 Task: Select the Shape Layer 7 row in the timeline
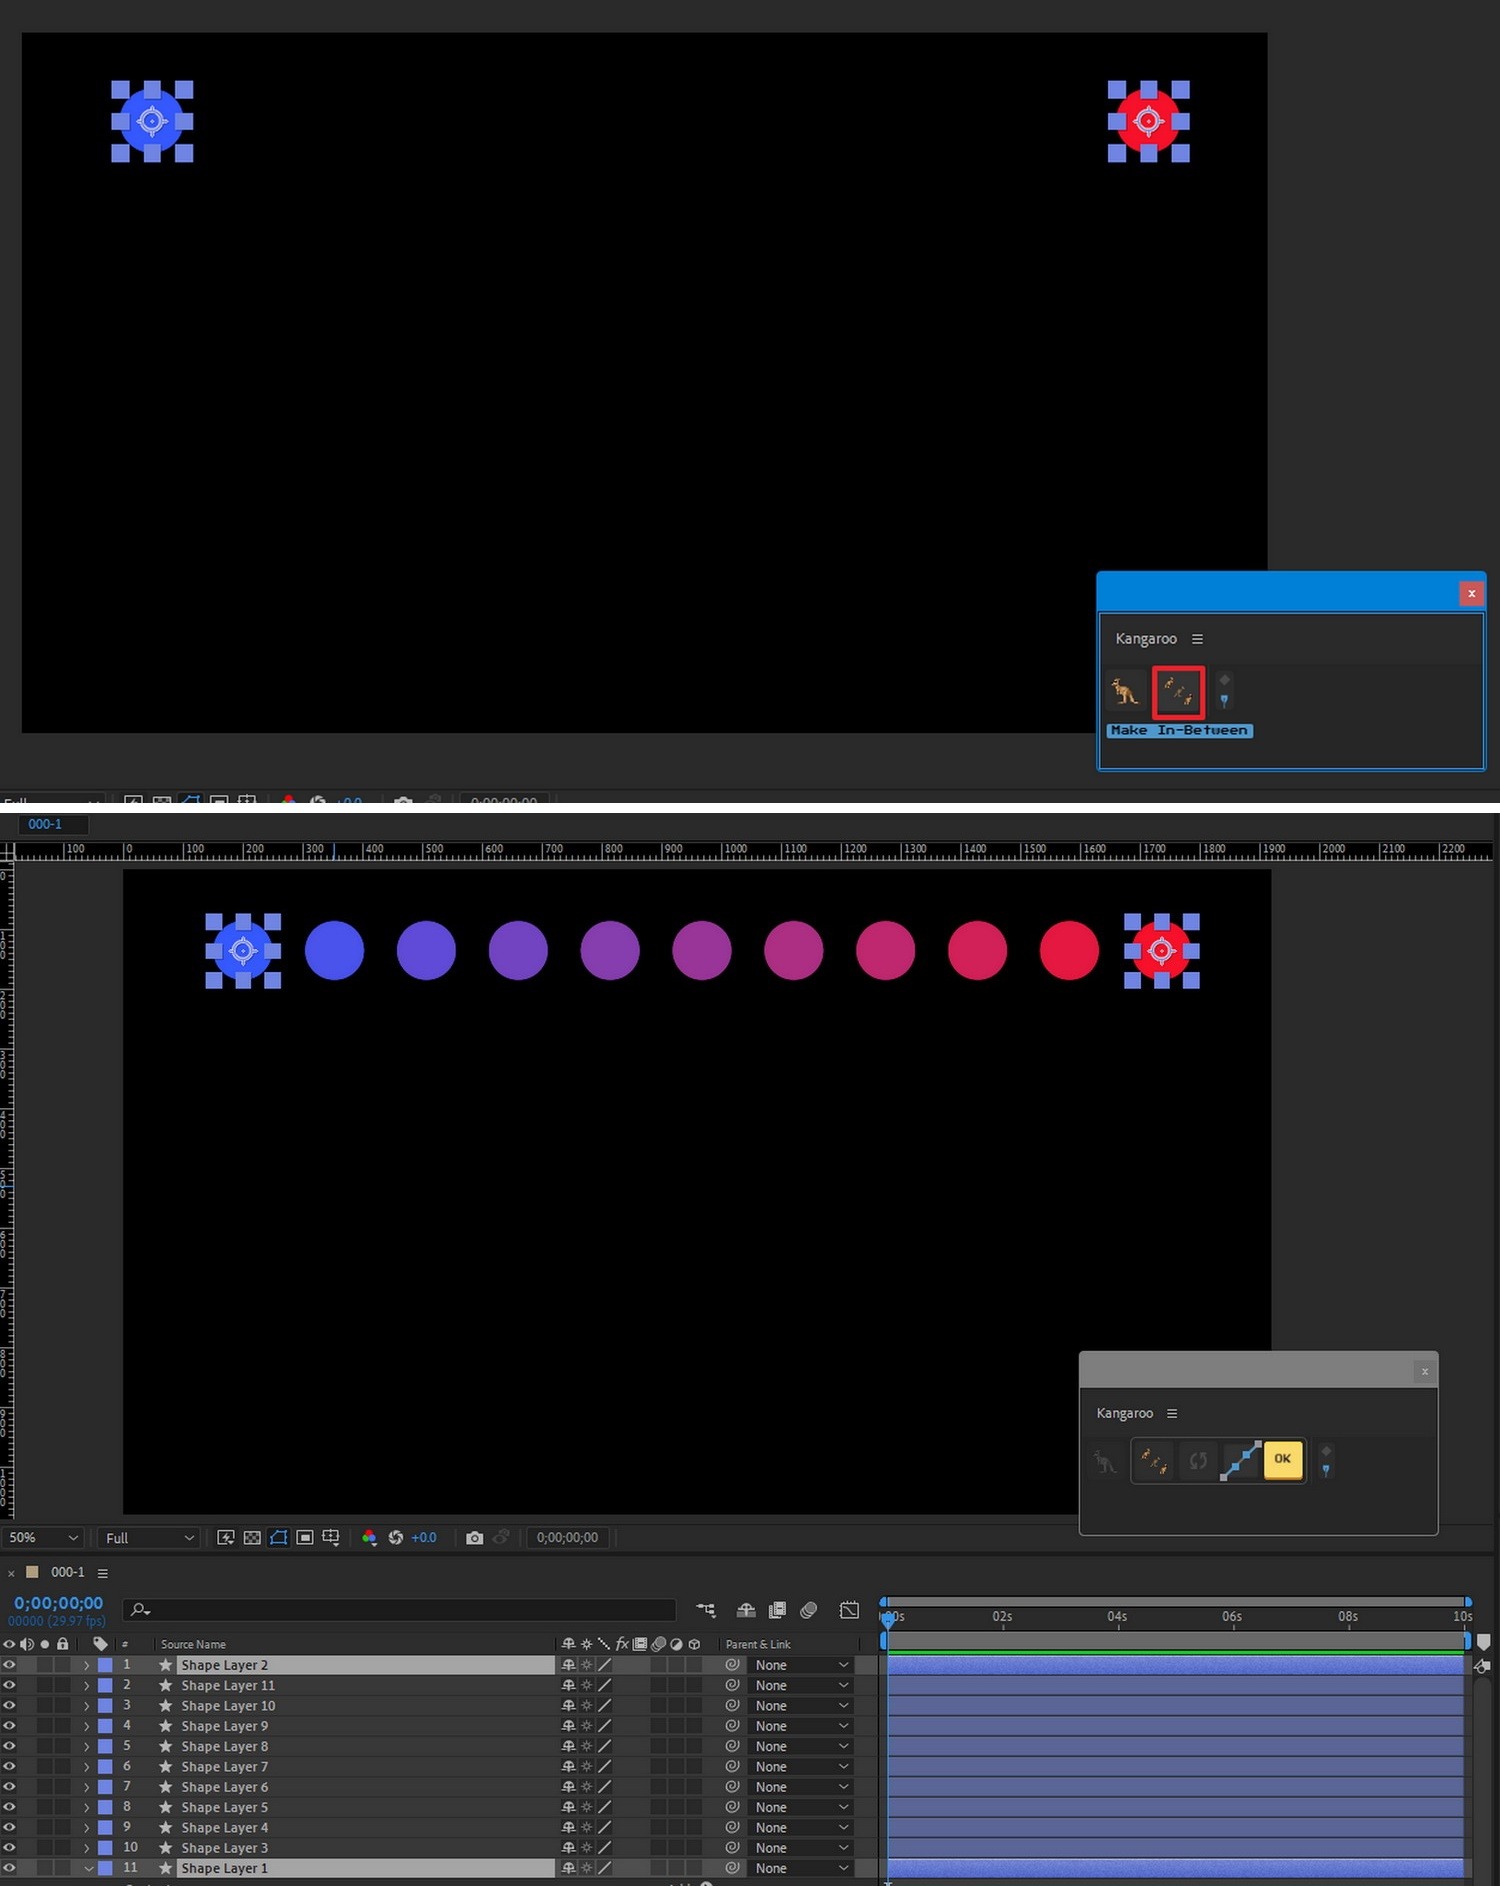pos(223,1767)
